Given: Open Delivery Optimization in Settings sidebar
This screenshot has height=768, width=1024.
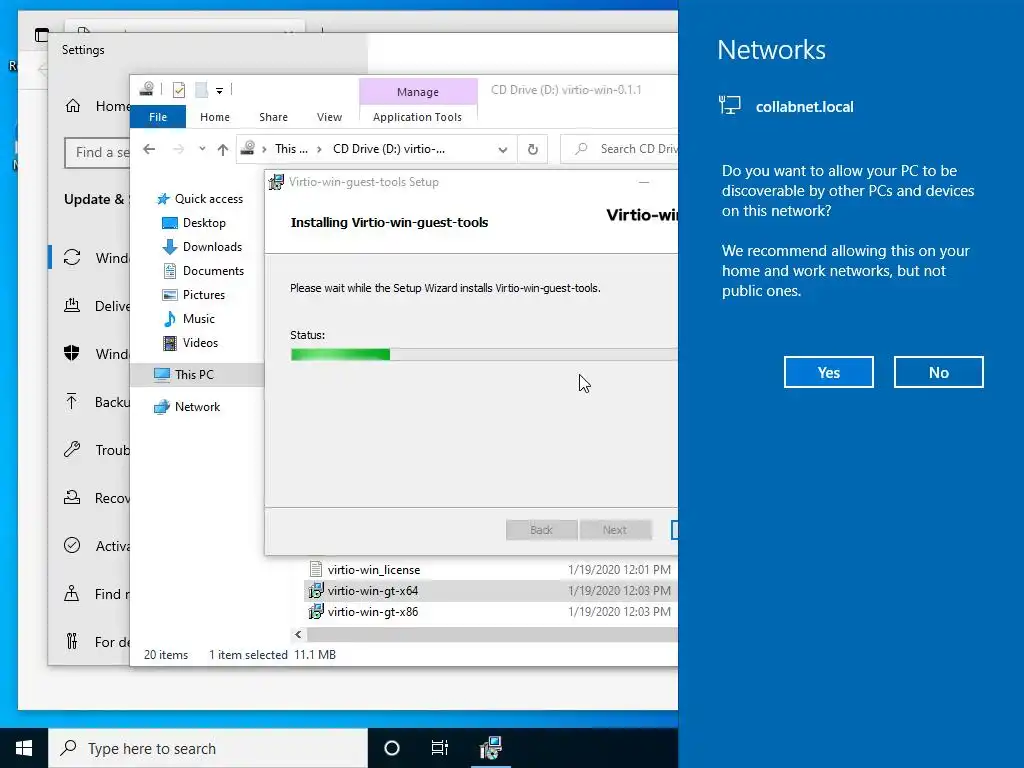Looking at the screenshot, I should (96, 306).
